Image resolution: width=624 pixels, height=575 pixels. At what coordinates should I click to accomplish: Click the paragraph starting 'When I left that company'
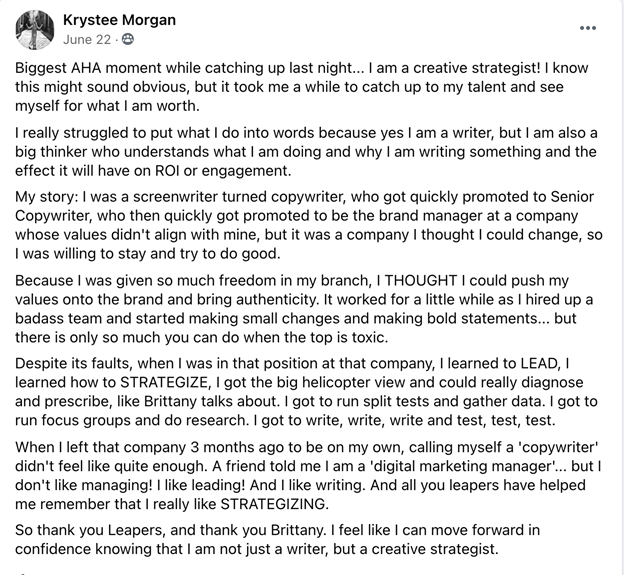[308, 476]
